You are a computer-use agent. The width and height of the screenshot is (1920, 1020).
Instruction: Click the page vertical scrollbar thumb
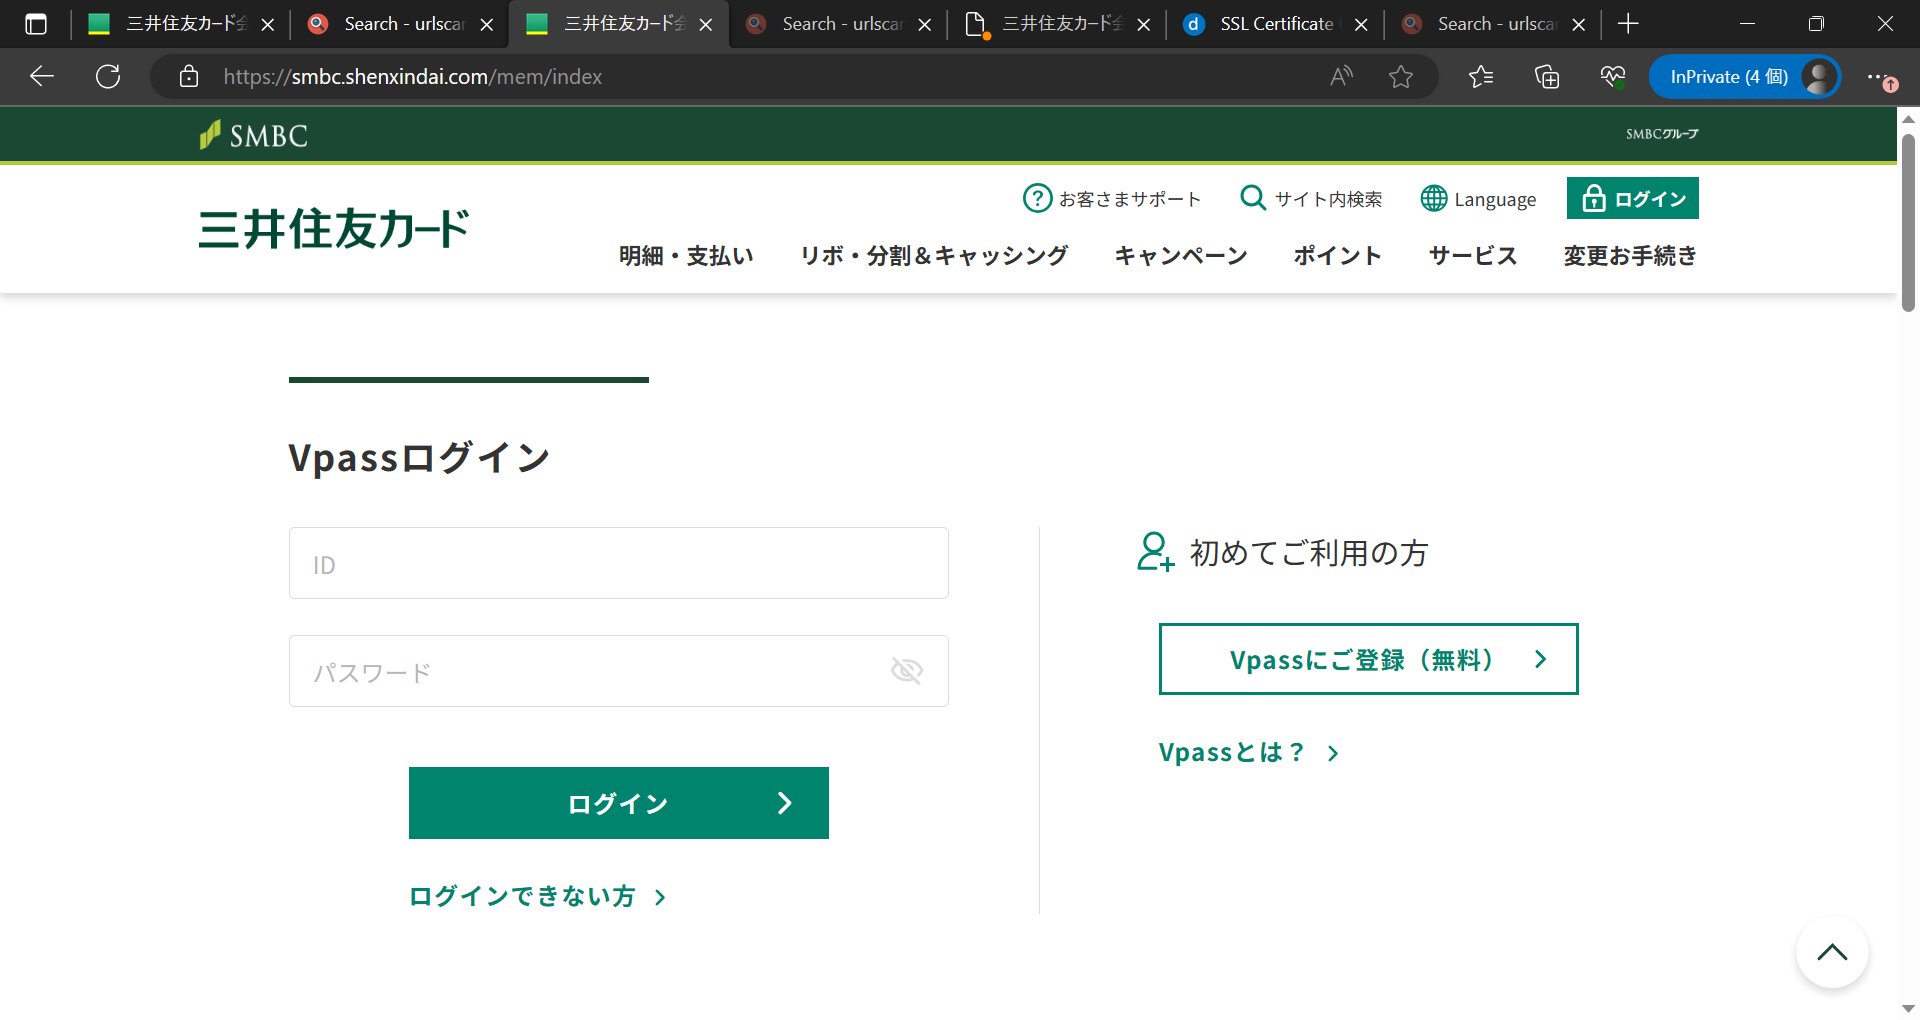(x=1908, y=222)
